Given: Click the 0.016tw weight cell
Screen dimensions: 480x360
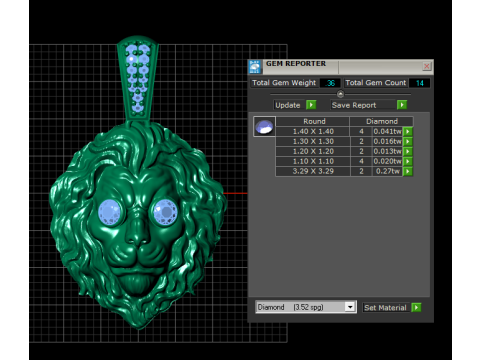Looking at the screenshot, I should click(x=387, y=141).
